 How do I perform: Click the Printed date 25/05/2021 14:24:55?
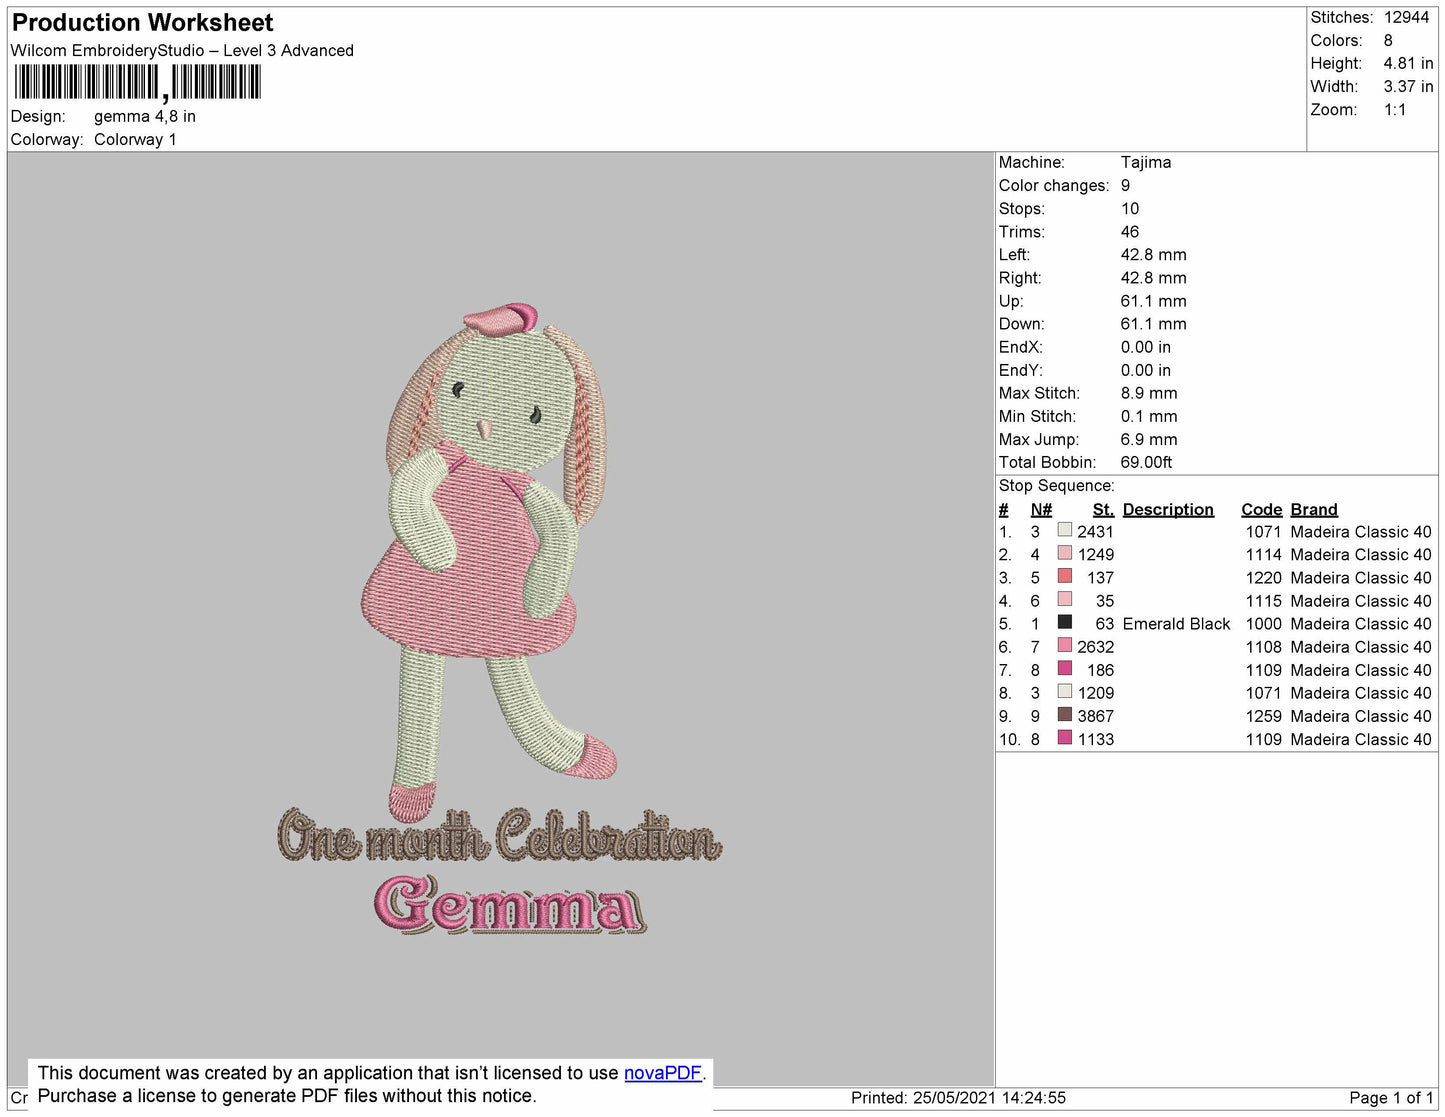(958, 1098)
